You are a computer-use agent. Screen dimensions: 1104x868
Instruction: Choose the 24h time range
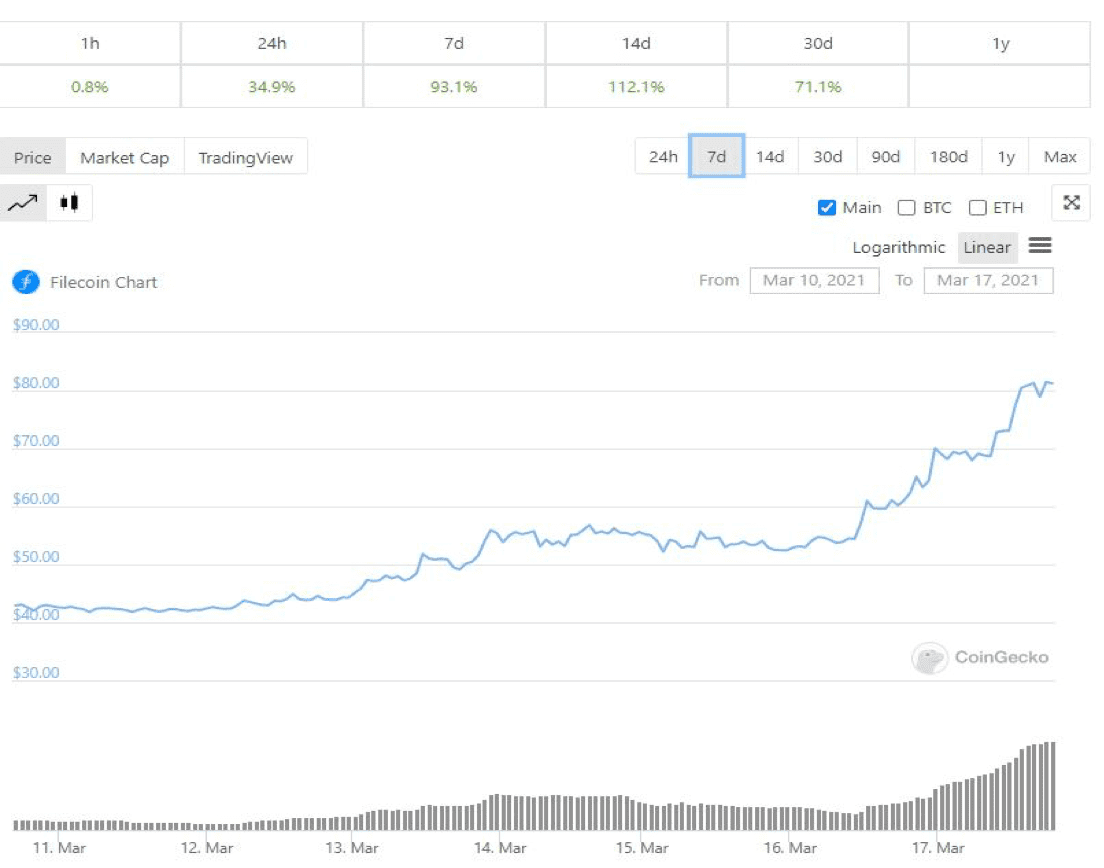click(x=663, y=156)
